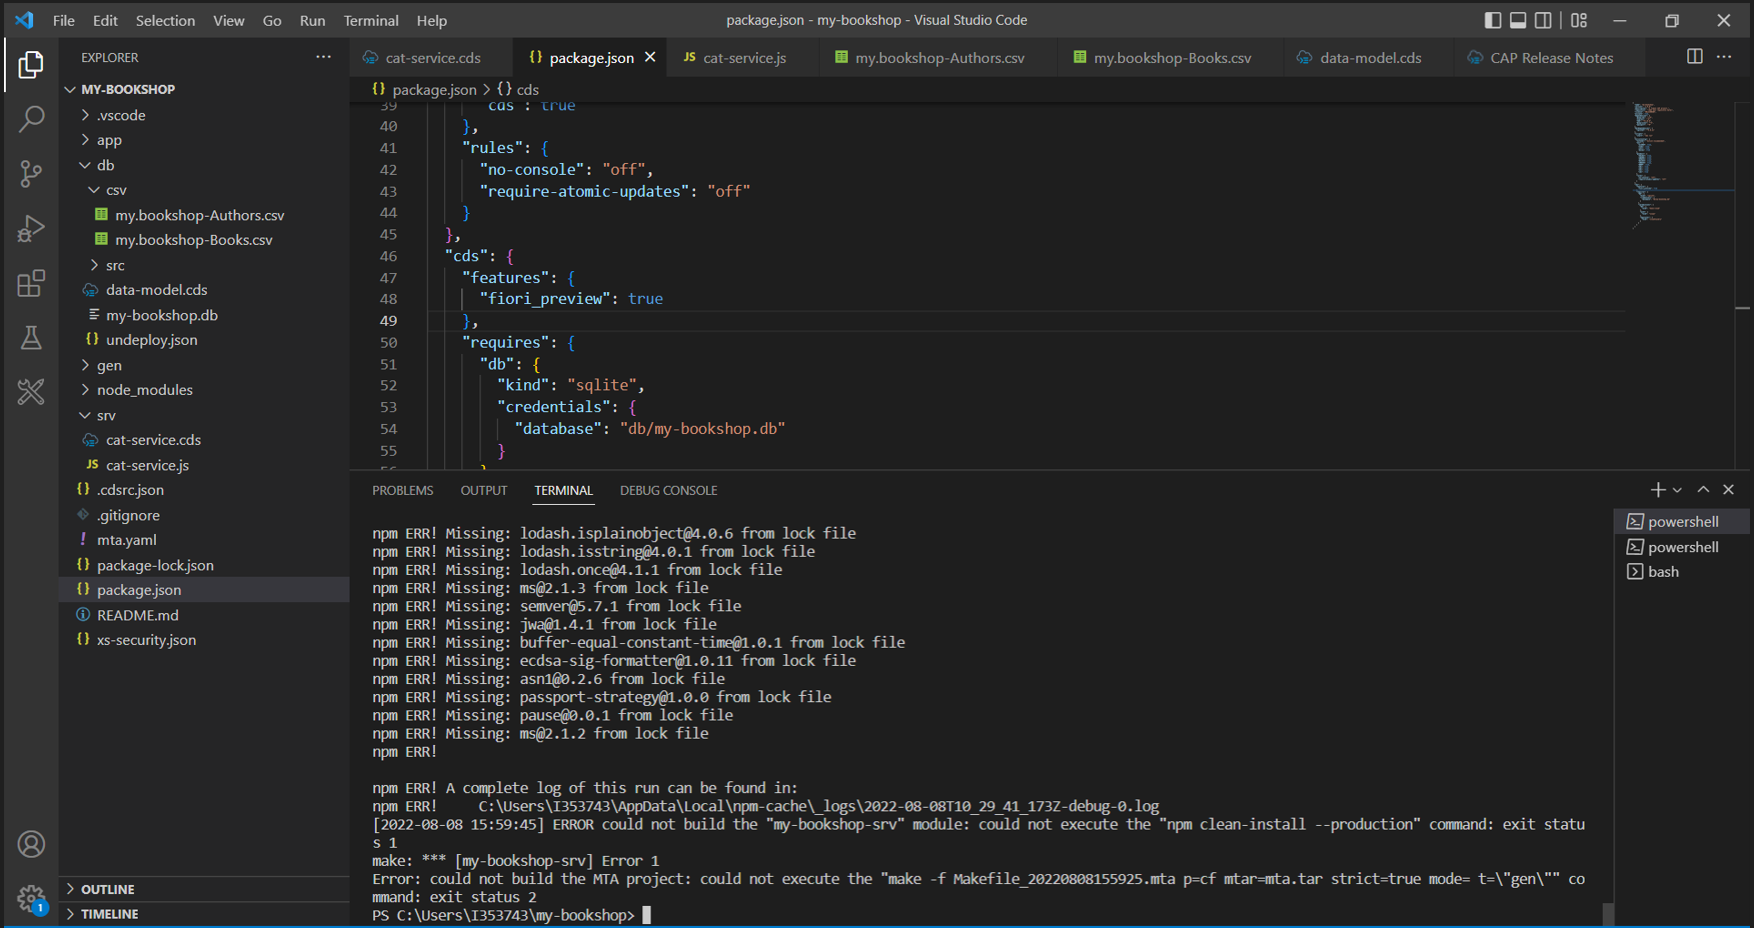Viewport: 1754px width, 928px height.
Task: Open the Source Control view
Action: tap(31, 174)
